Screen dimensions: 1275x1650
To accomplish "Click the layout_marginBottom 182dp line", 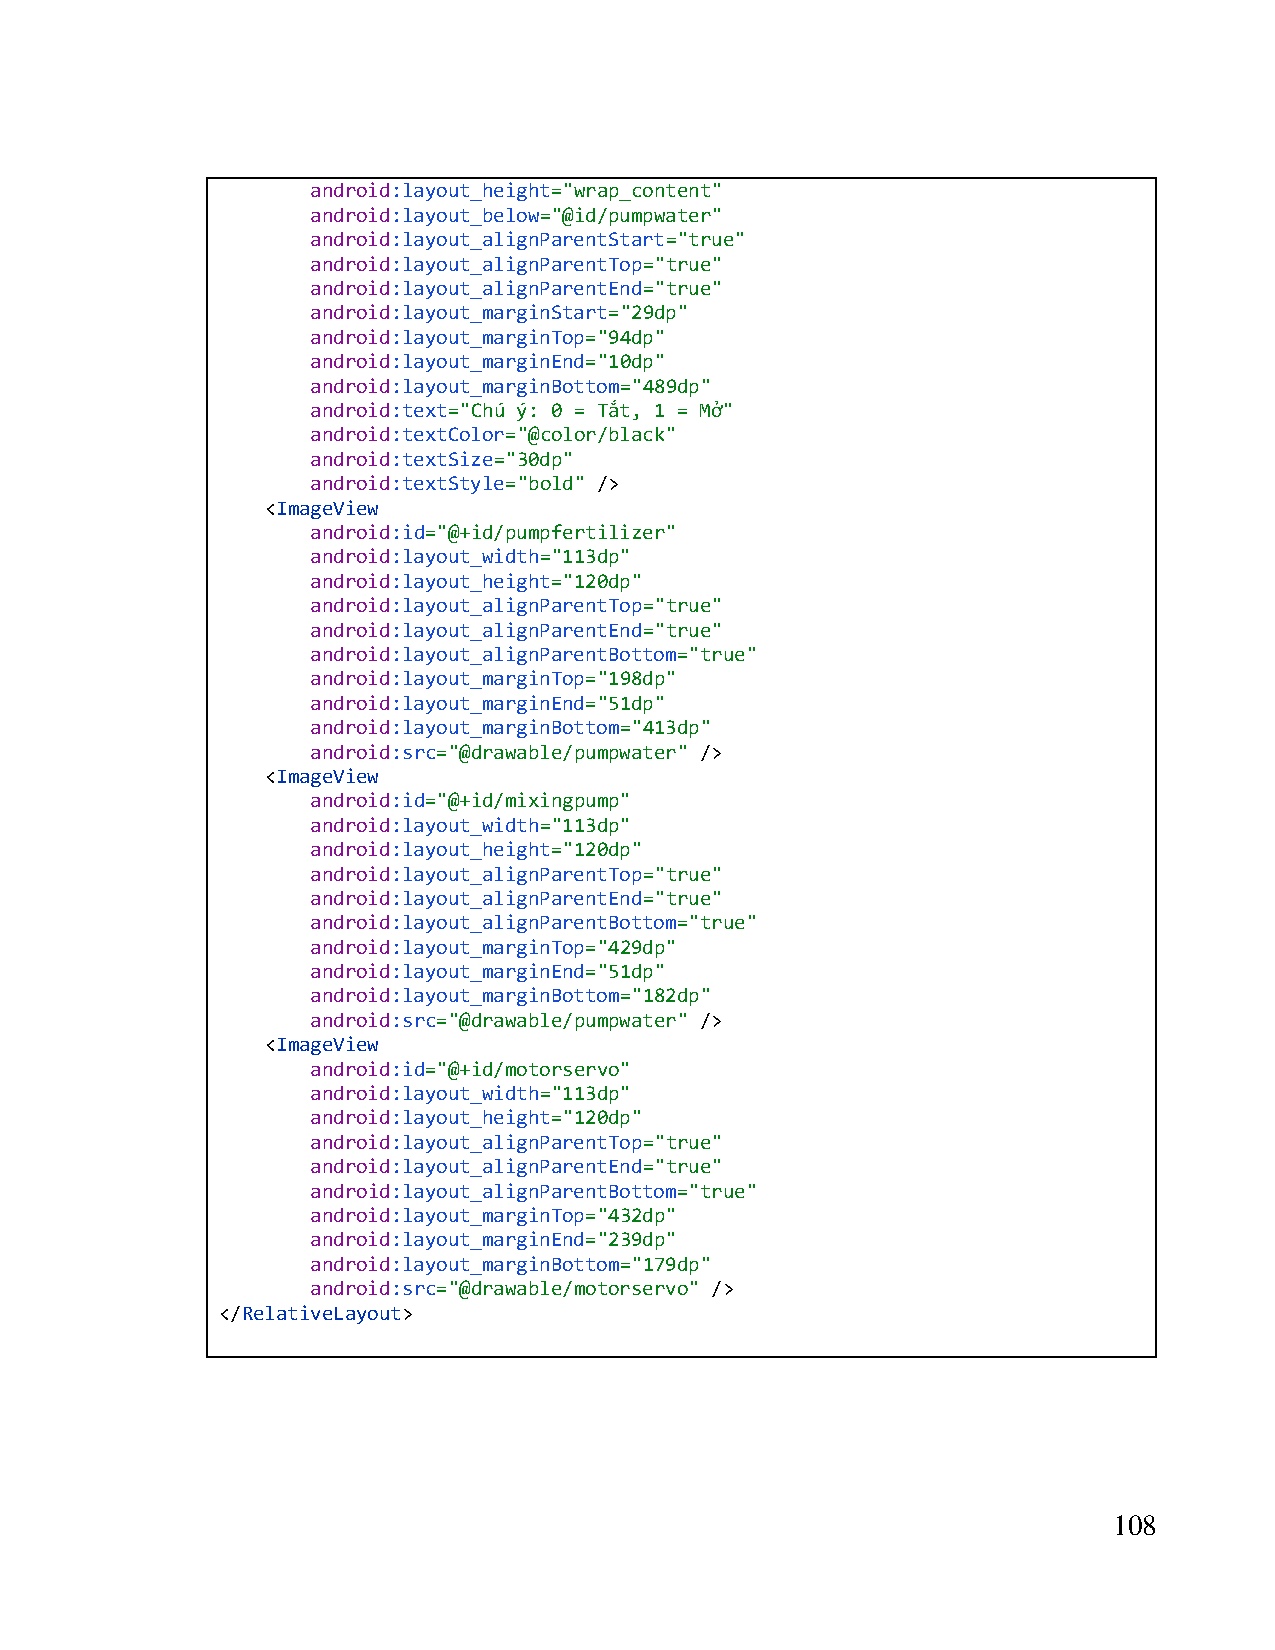I will (510, 996).
